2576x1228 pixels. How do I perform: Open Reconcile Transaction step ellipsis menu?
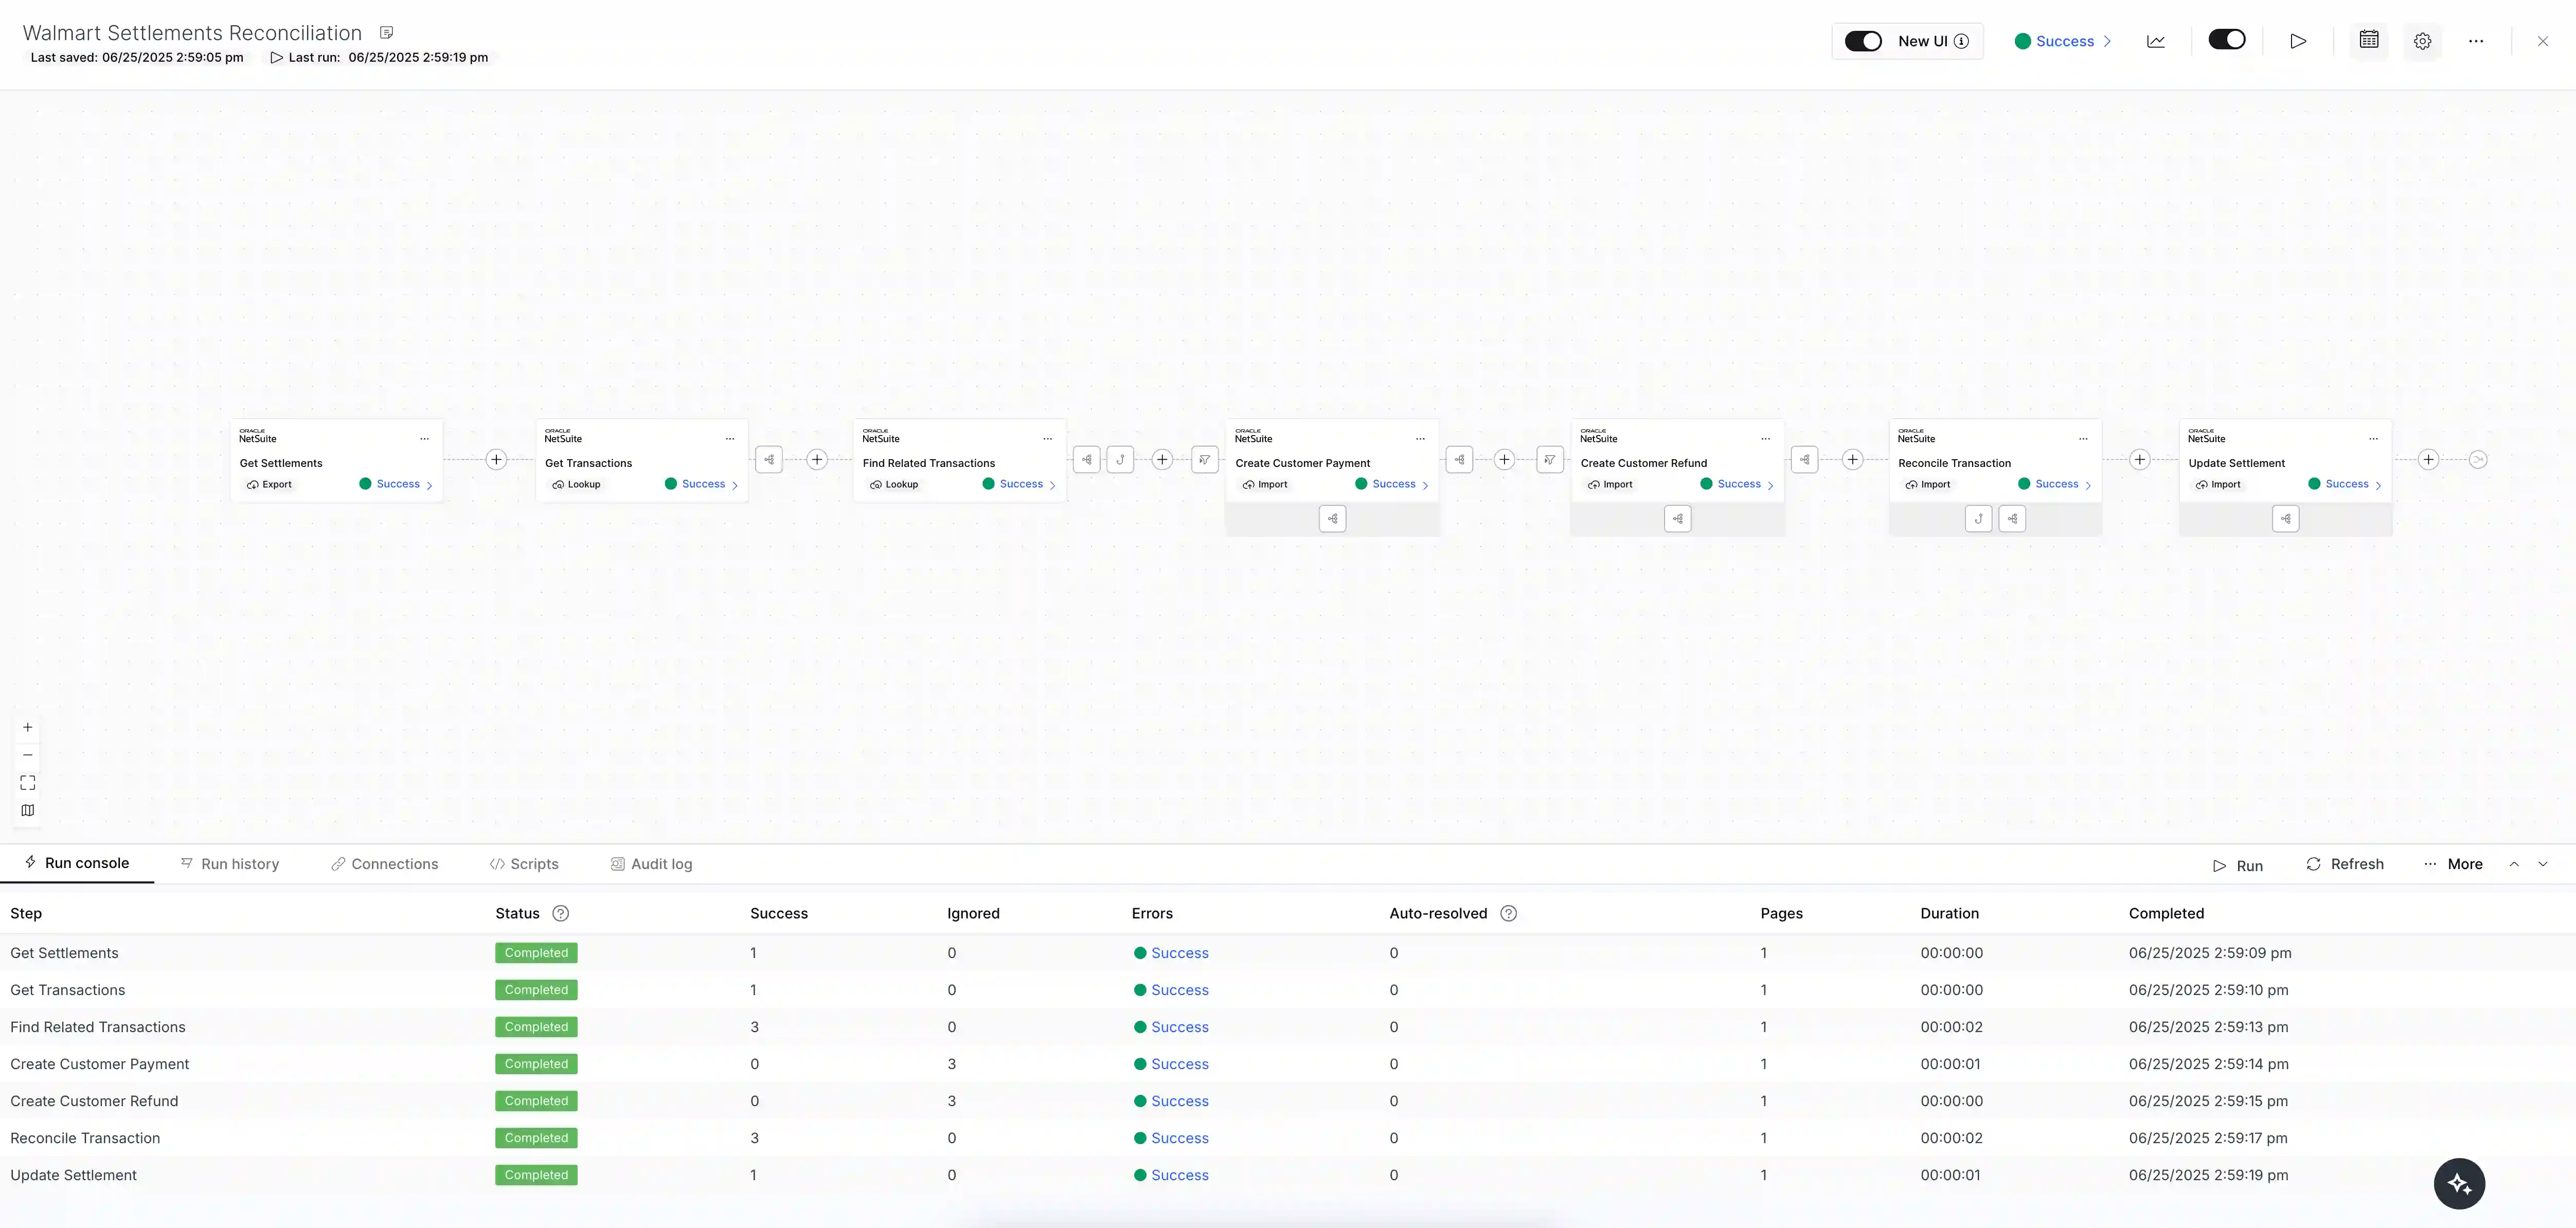[x=2083, y=439]
